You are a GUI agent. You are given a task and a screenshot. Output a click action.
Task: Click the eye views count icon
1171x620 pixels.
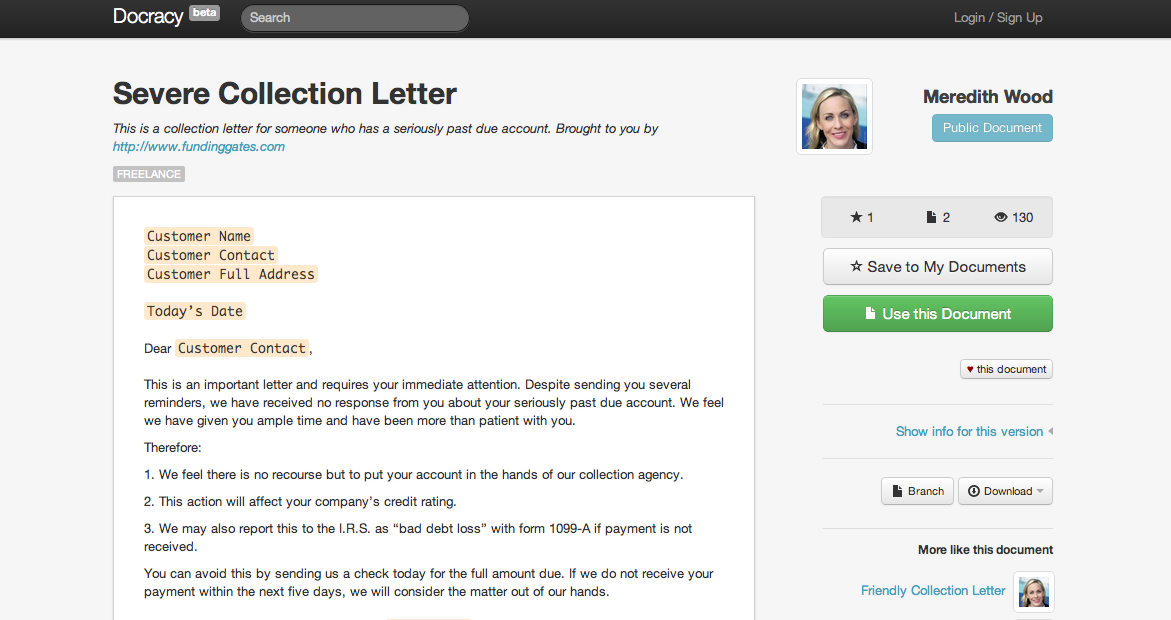[x=1001, y=217]
